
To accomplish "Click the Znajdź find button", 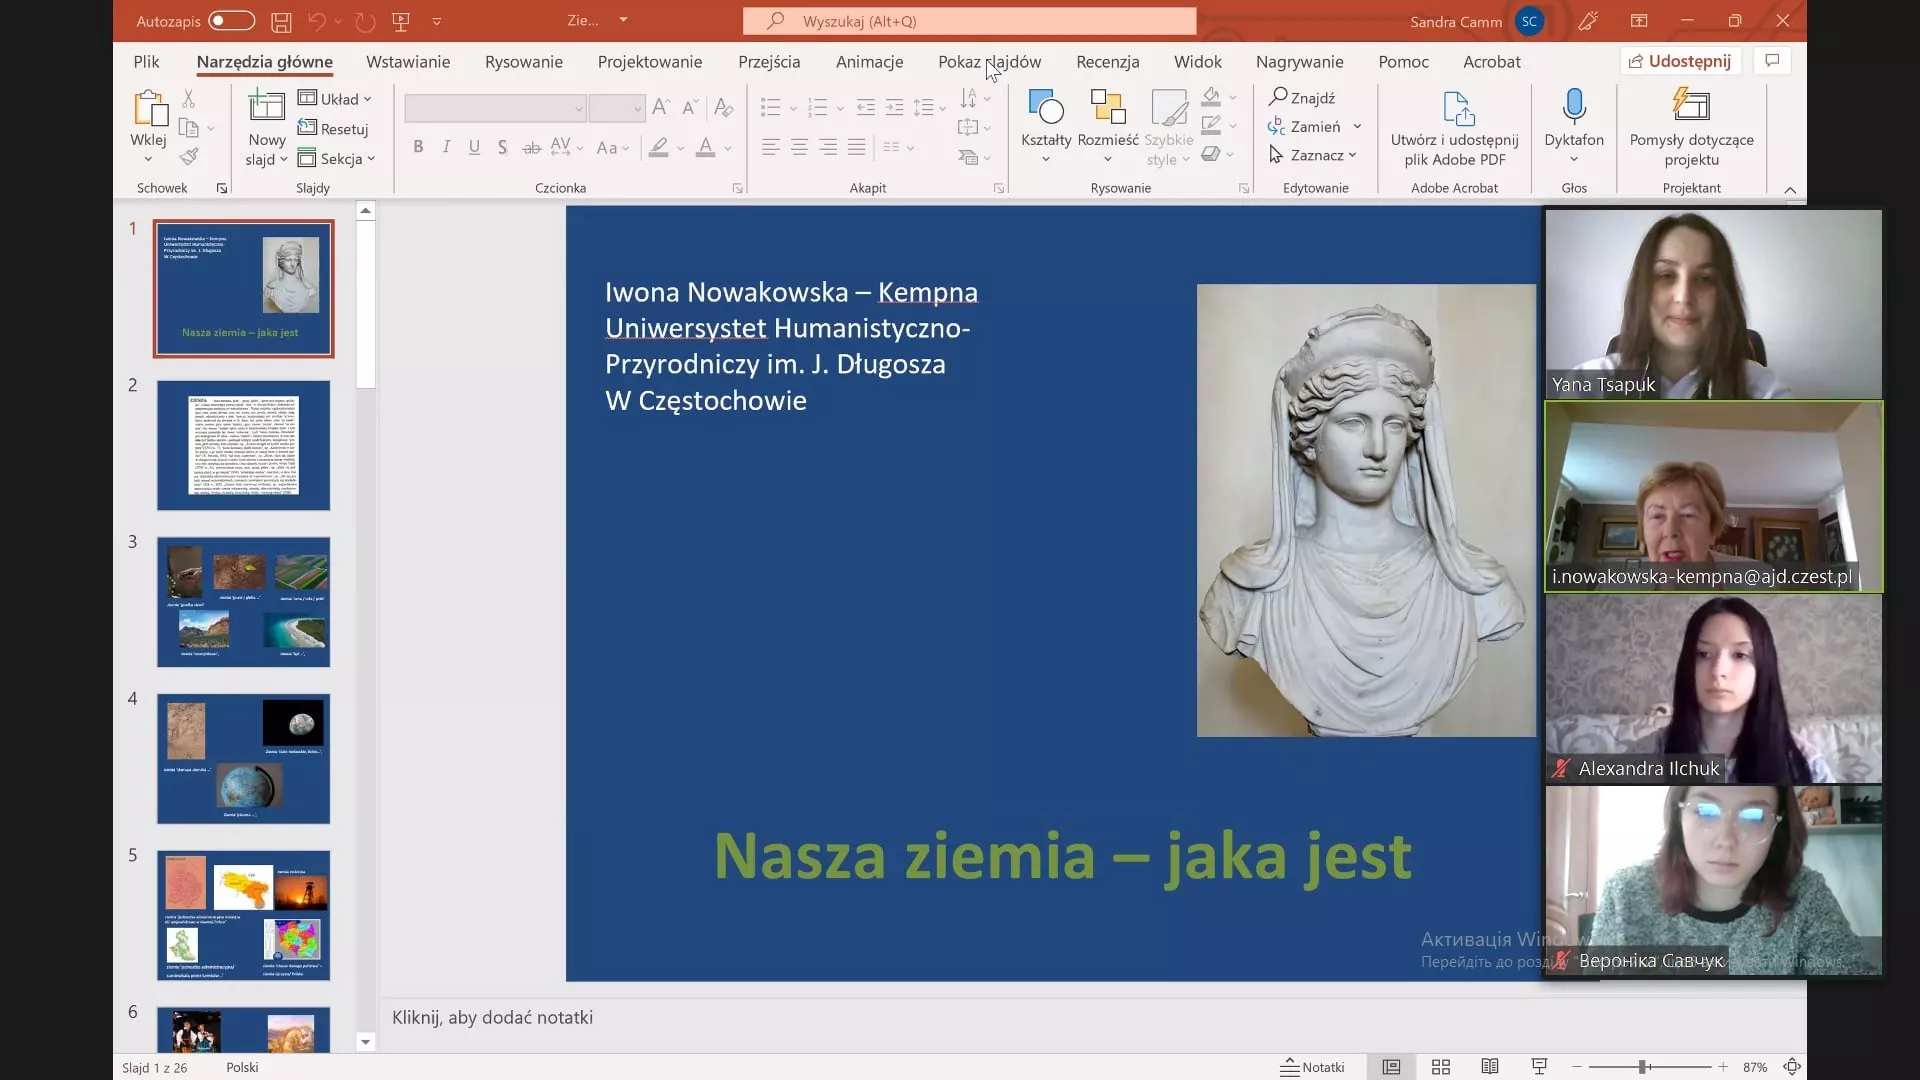I will coord(1302,98).
